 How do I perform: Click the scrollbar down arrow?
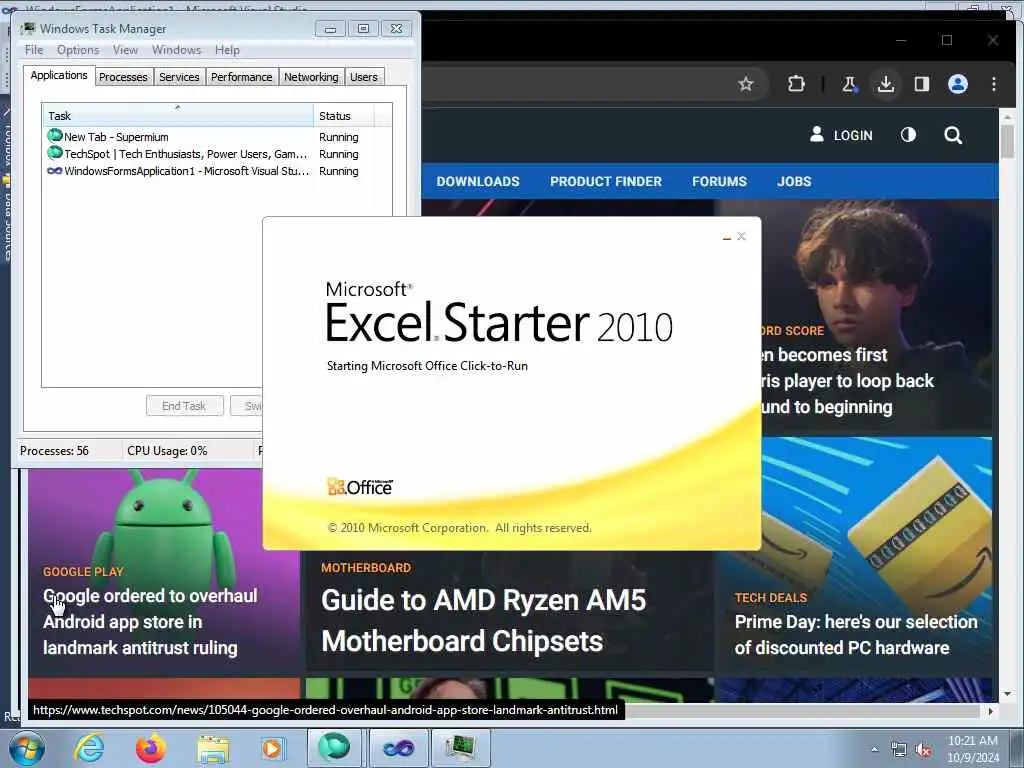tap(1007, 694)
